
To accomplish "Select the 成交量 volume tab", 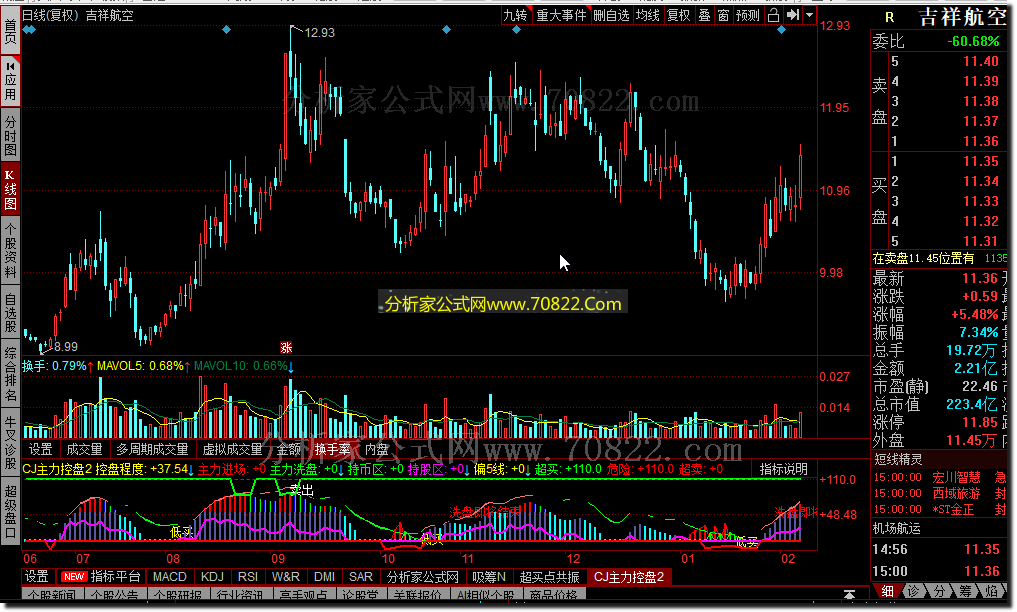I will [85, 449].
